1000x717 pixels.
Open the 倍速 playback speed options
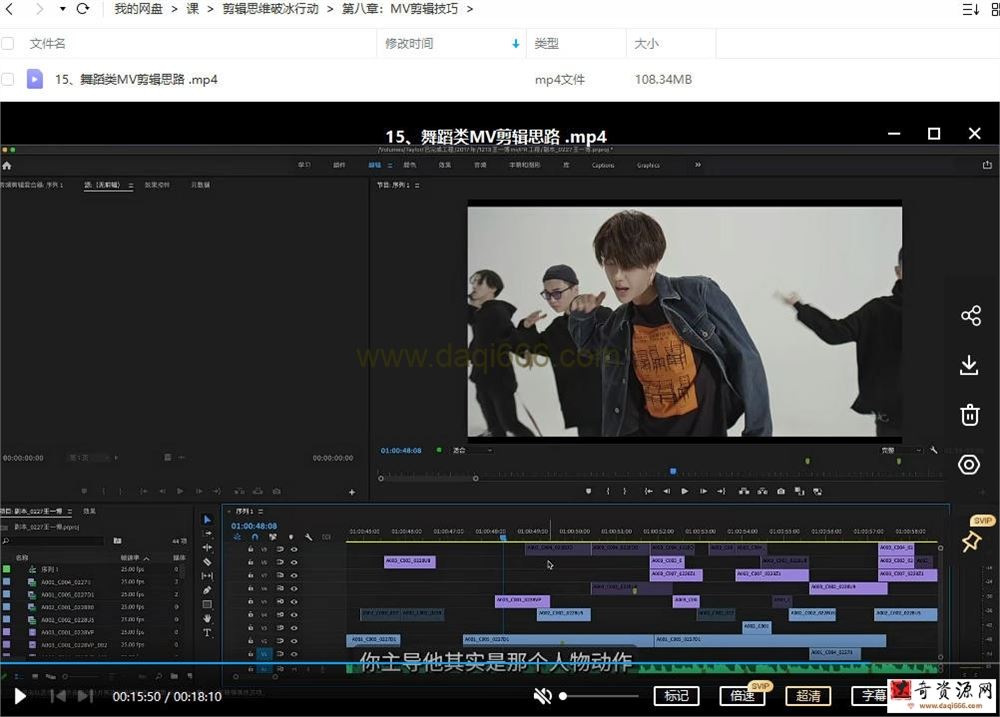(742, 695)
